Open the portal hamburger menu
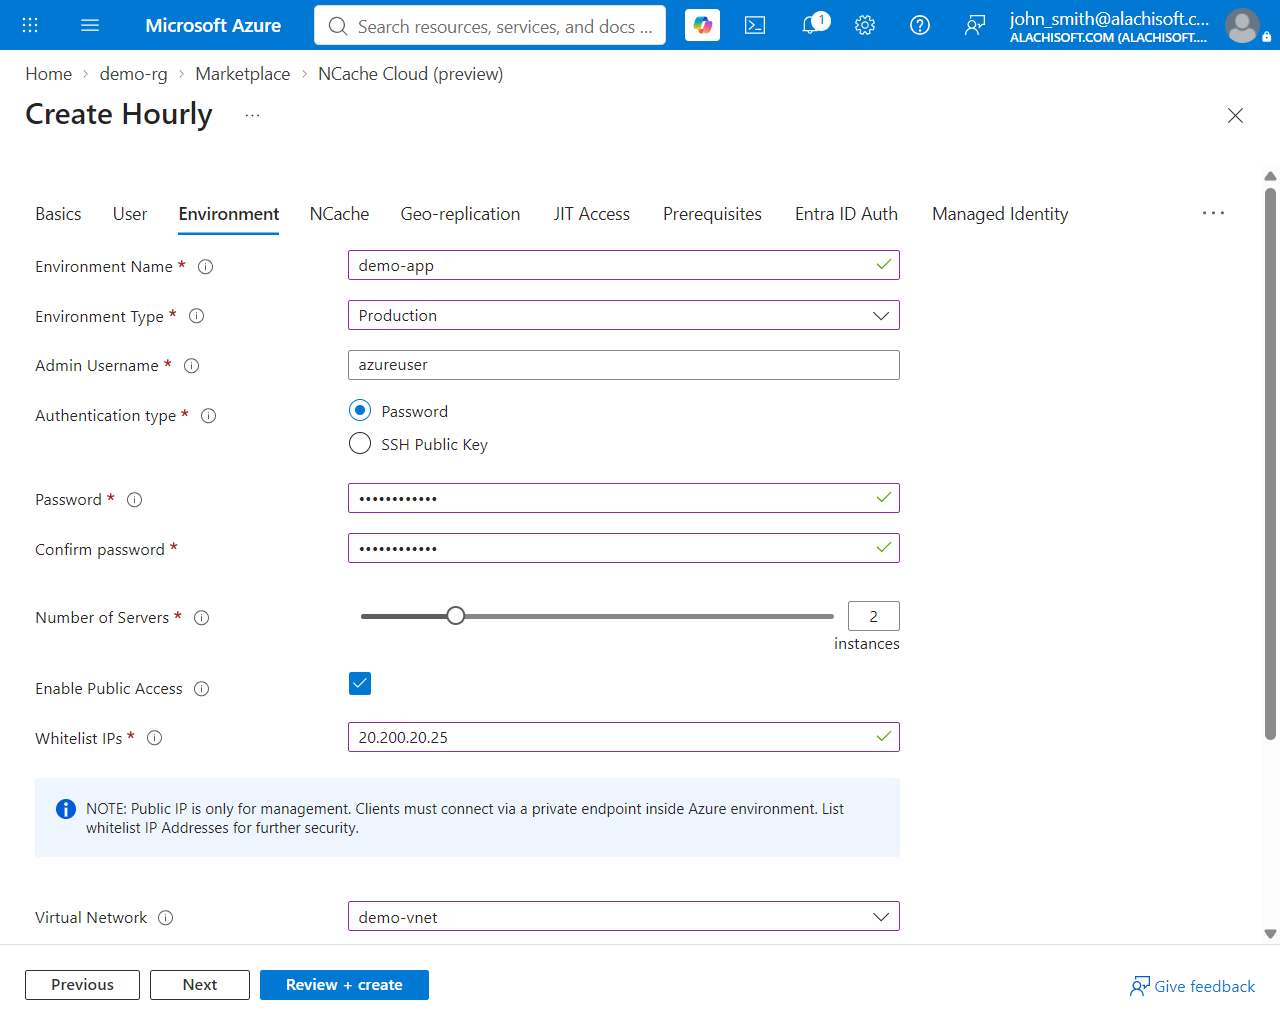The width and height of the screenshot is (1280, 1024). coord(90,25)
